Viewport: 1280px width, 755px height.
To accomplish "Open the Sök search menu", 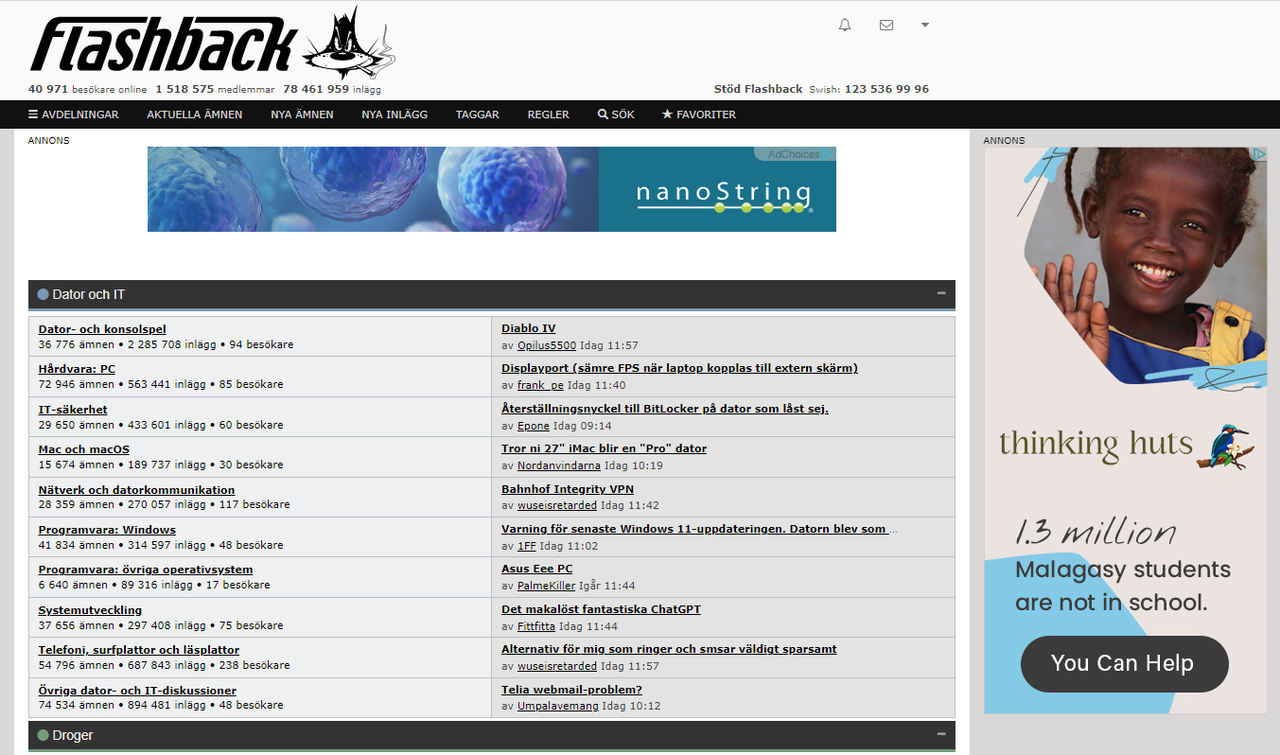I will pos(616,115).
